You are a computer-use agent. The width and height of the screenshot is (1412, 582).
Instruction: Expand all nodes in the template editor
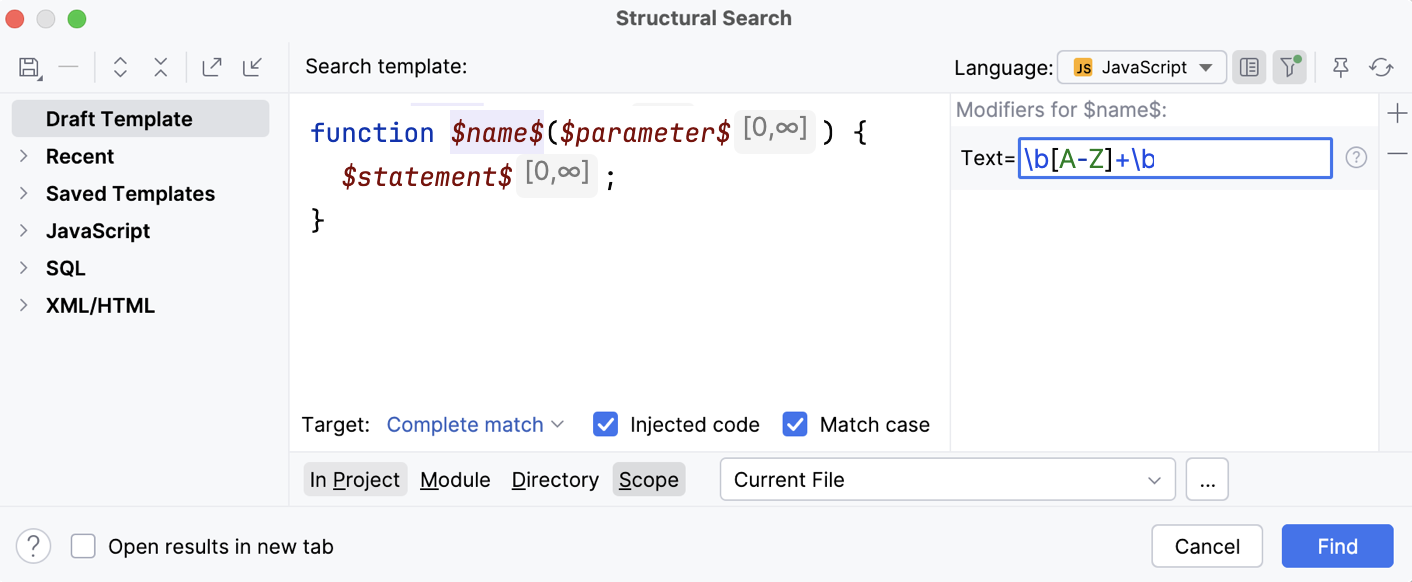[120, 67]
